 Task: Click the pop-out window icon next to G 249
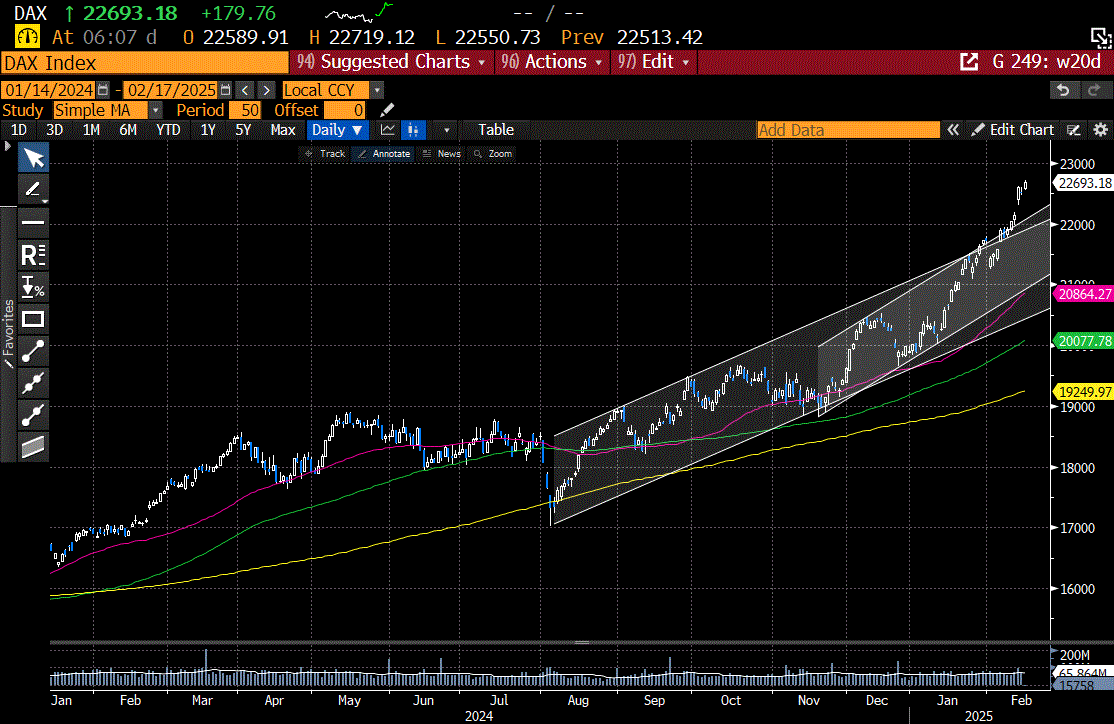(969, 62)
